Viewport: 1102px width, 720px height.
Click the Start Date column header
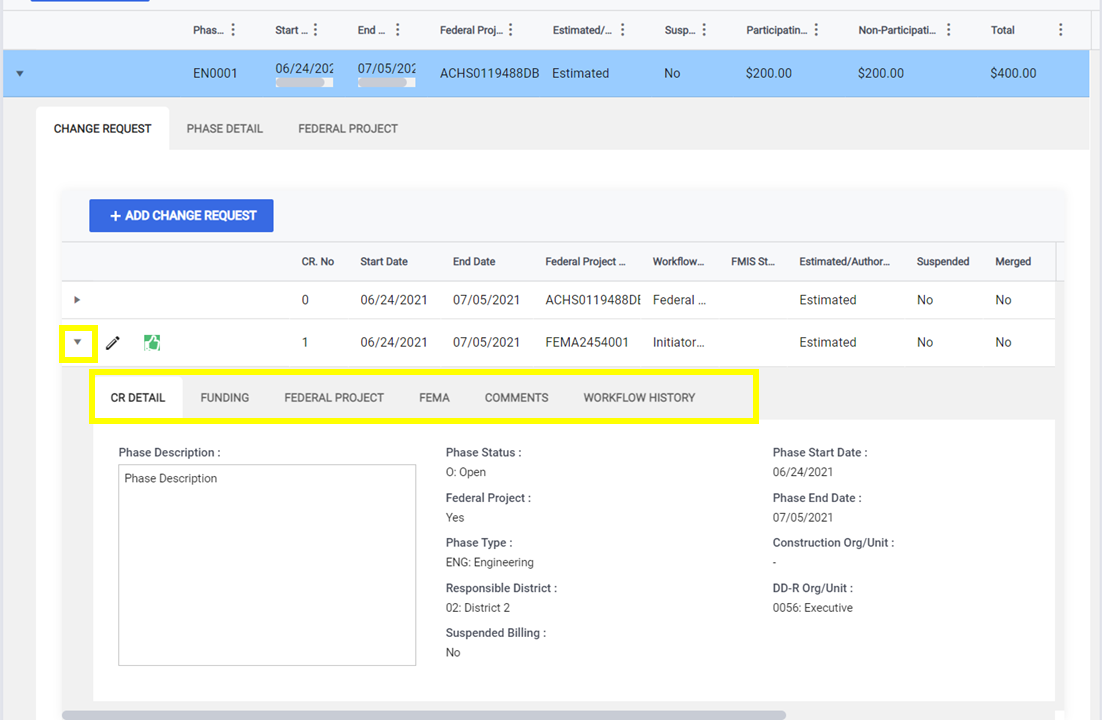click(x=384, y=262)
